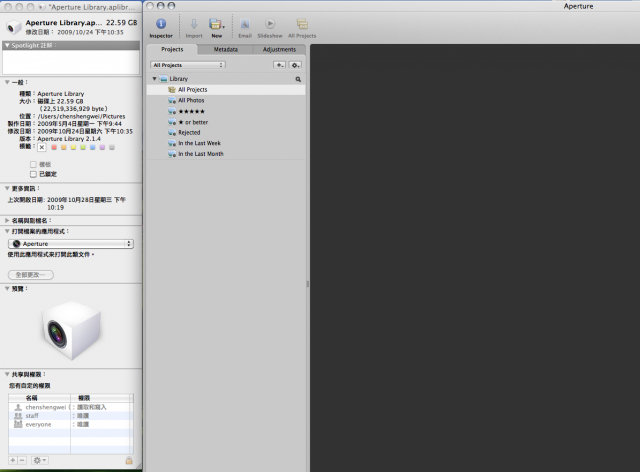Click the Email toolbar icon
The height and width of the screenshot is (472, 640).
[x=244, y=25]
